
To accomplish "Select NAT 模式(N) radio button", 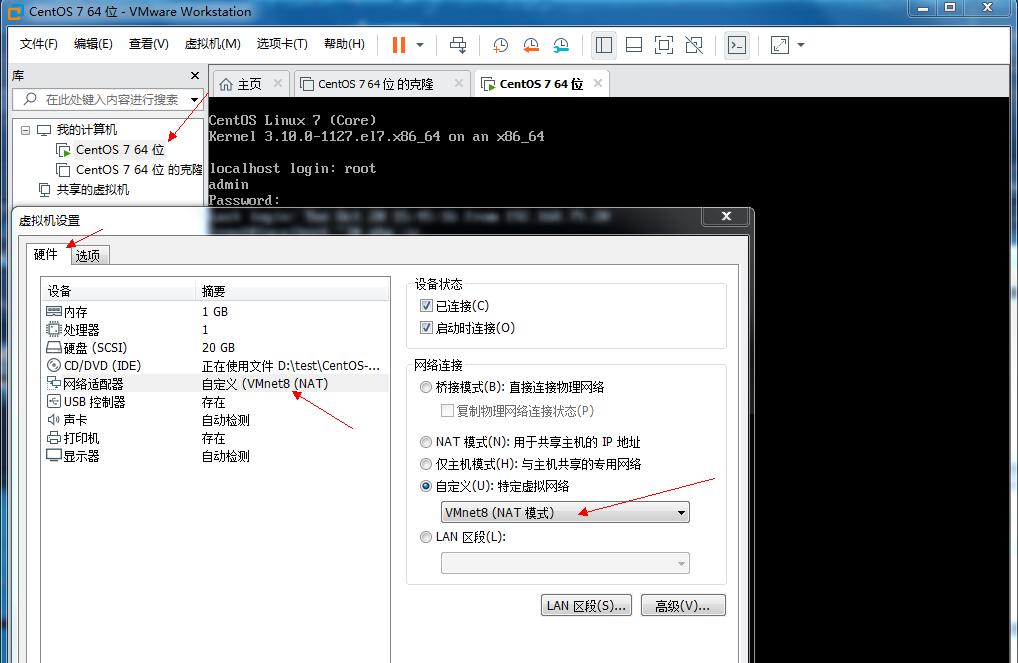I will pos(426,442).
